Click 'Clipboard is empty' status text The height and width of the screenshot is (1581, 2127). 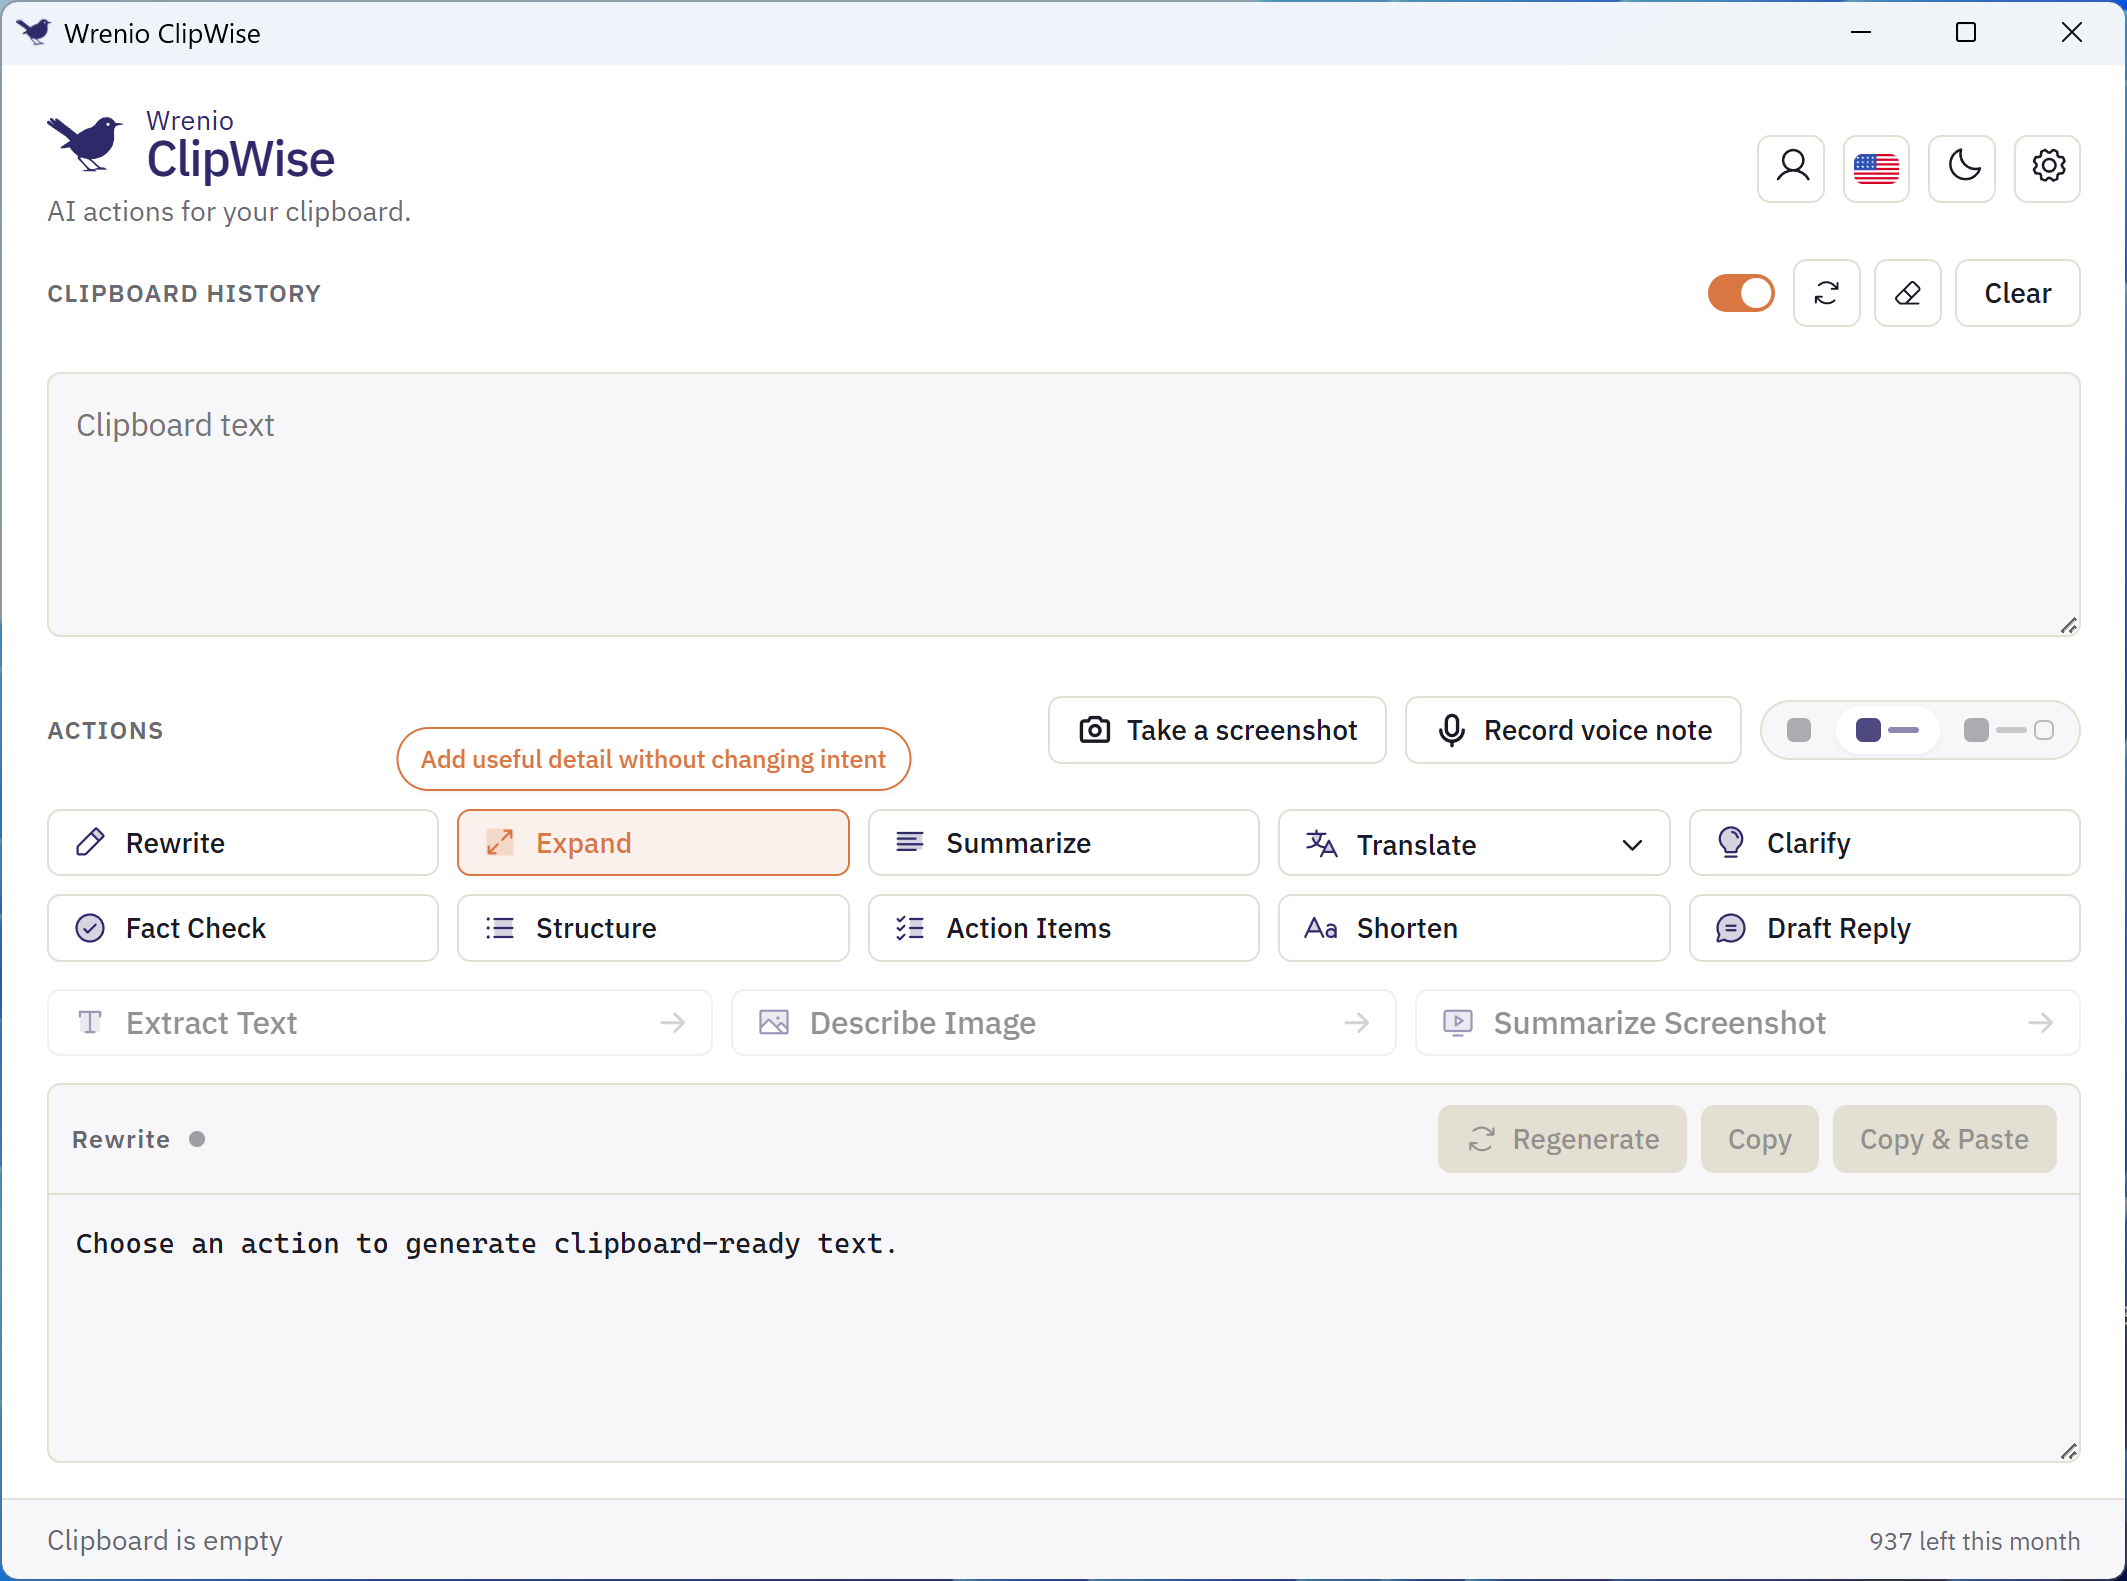tap(165, 1541)
